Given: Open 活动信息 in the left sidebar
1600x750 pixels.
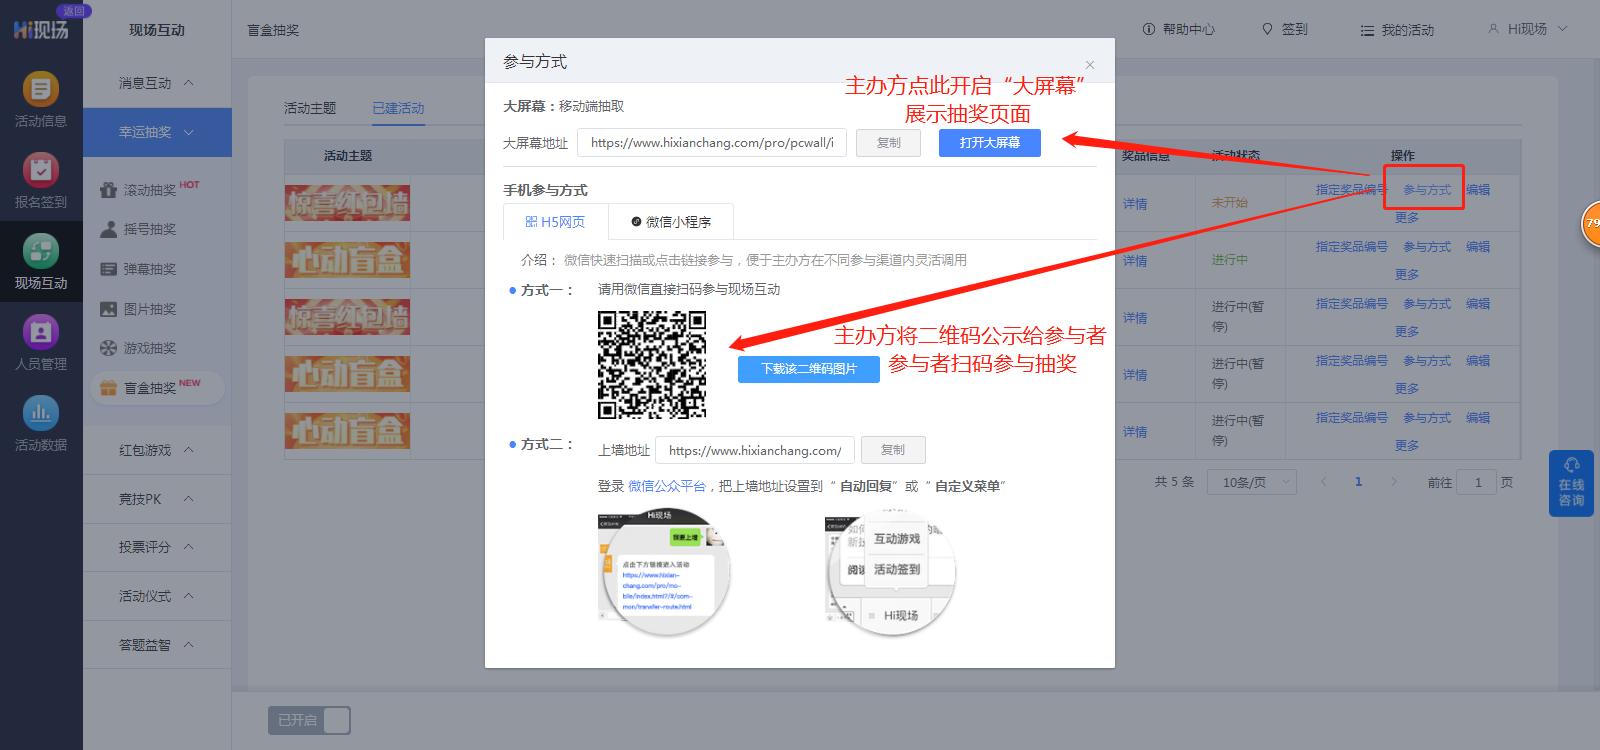Looking at the screenshot, I should coord(40,100).
